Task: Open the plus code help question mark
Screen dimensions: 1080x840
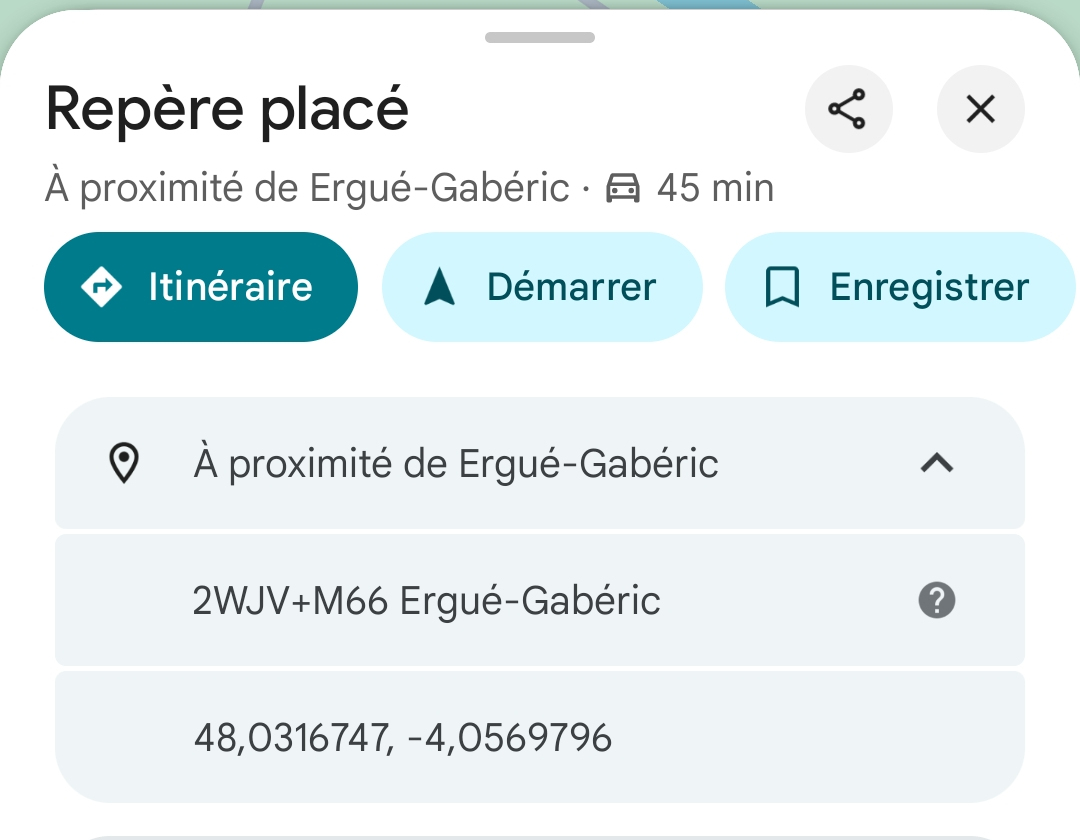Action: [936, 601]
